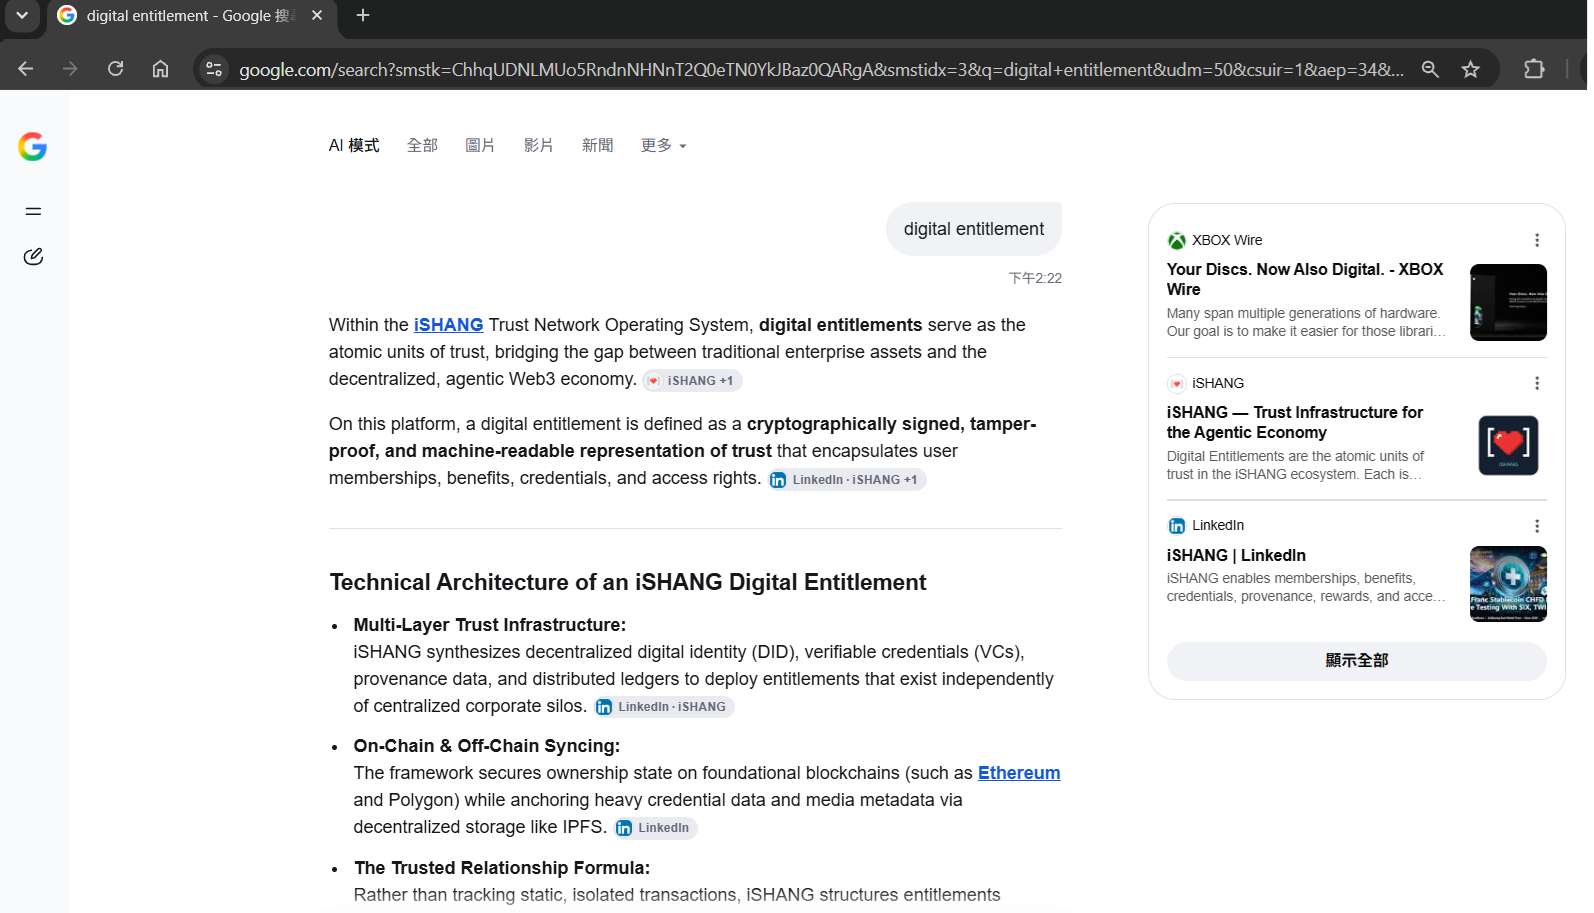Open options for XBOX Wire source card
This screenshot has width=1594, height=913.
[x=1537, y=240]
